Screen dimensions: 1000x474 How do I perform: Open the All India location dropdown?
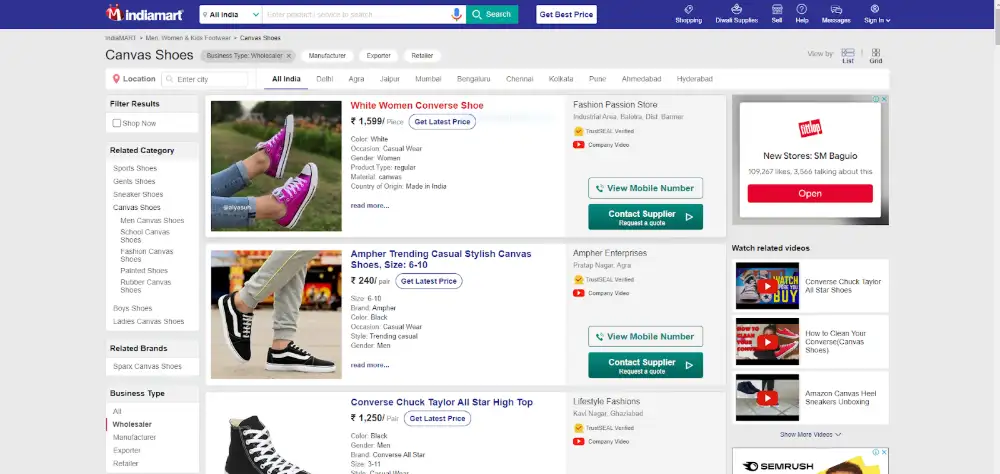(231, 14)
